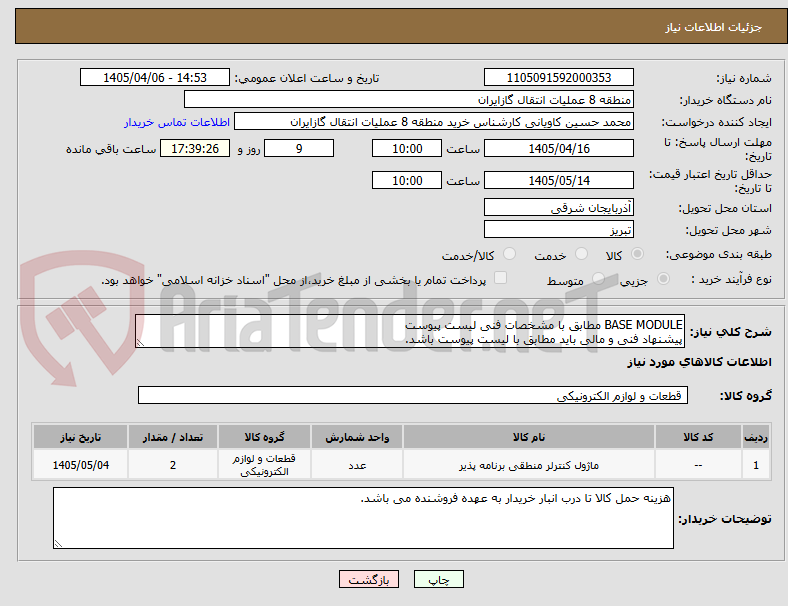
Task: Click the price validity time field 10:00
Action: tap(407, 180)
